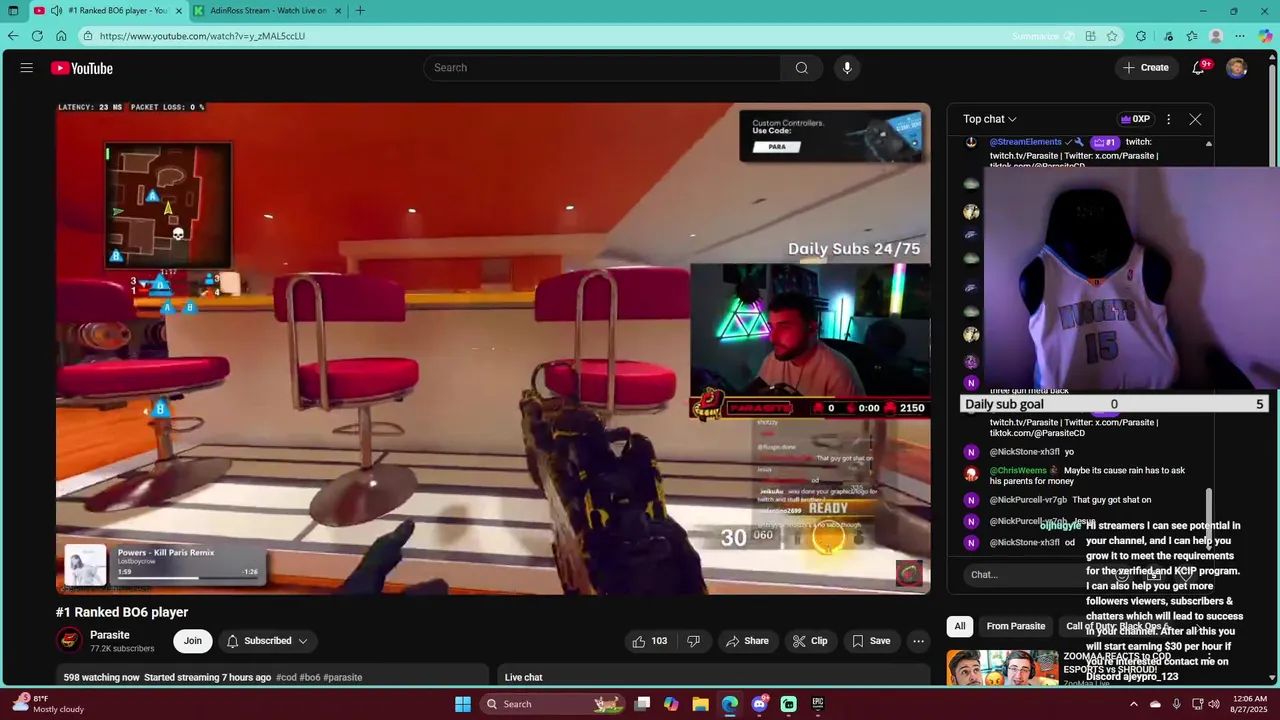Open File Explorer from taskbar
The width and height of the screenshot is (1280, 720).
[x=700, y=704]
